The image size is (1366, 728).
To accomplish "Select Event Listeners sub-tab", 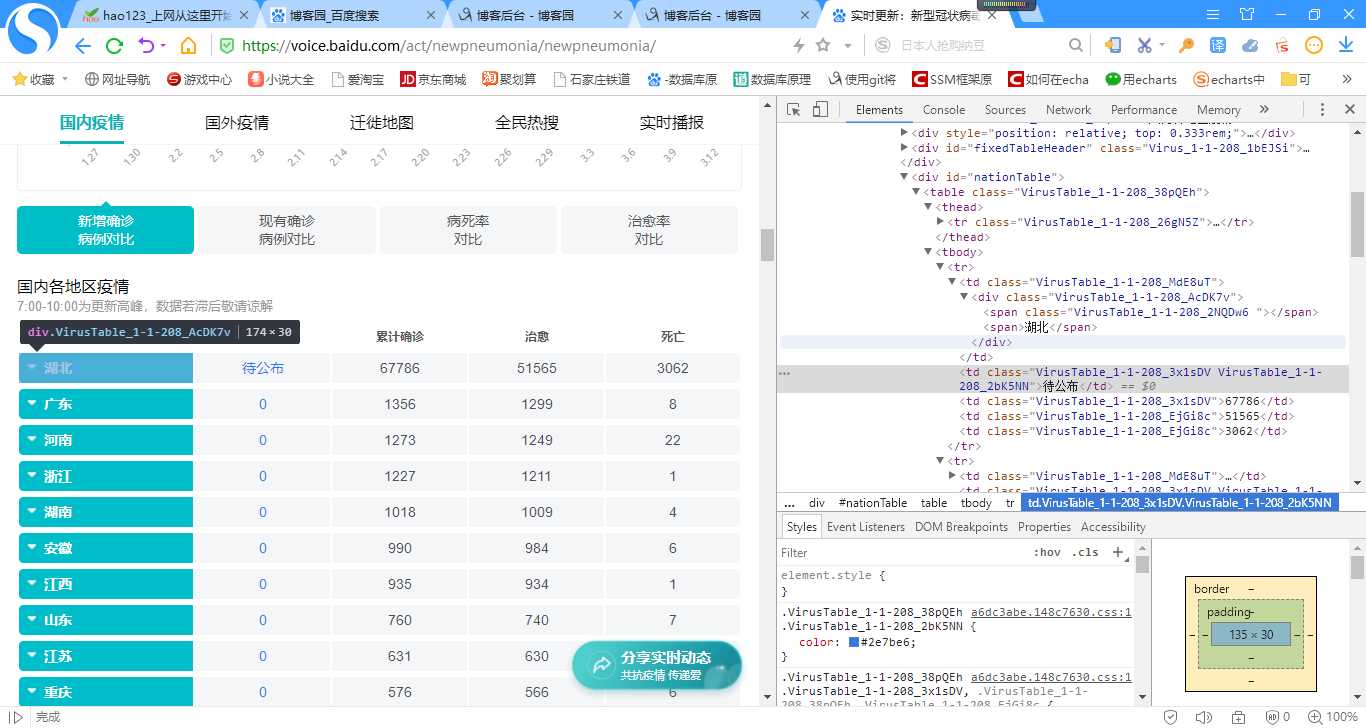I will (865, 527).
